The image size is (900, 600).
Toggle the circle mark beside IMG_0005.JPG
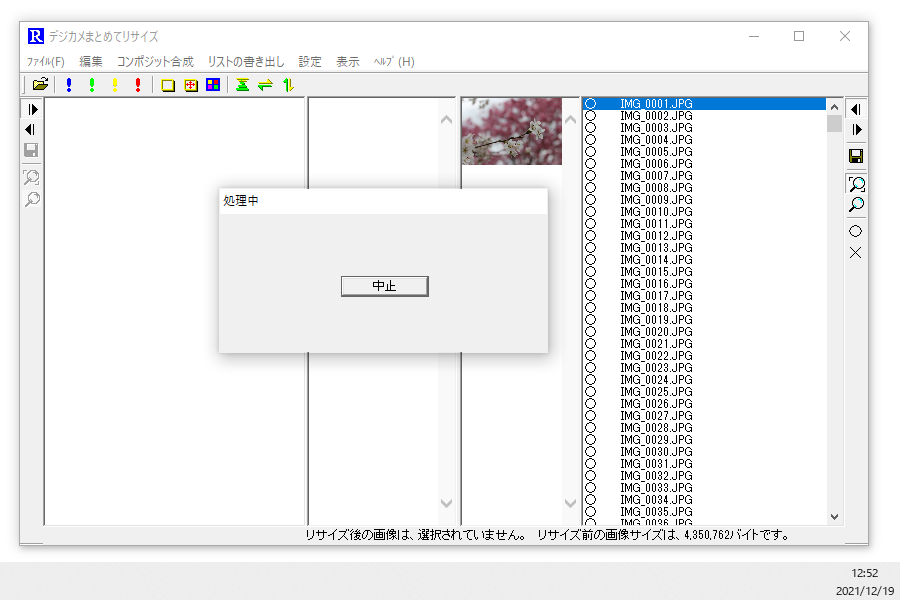tap(590, 152)
